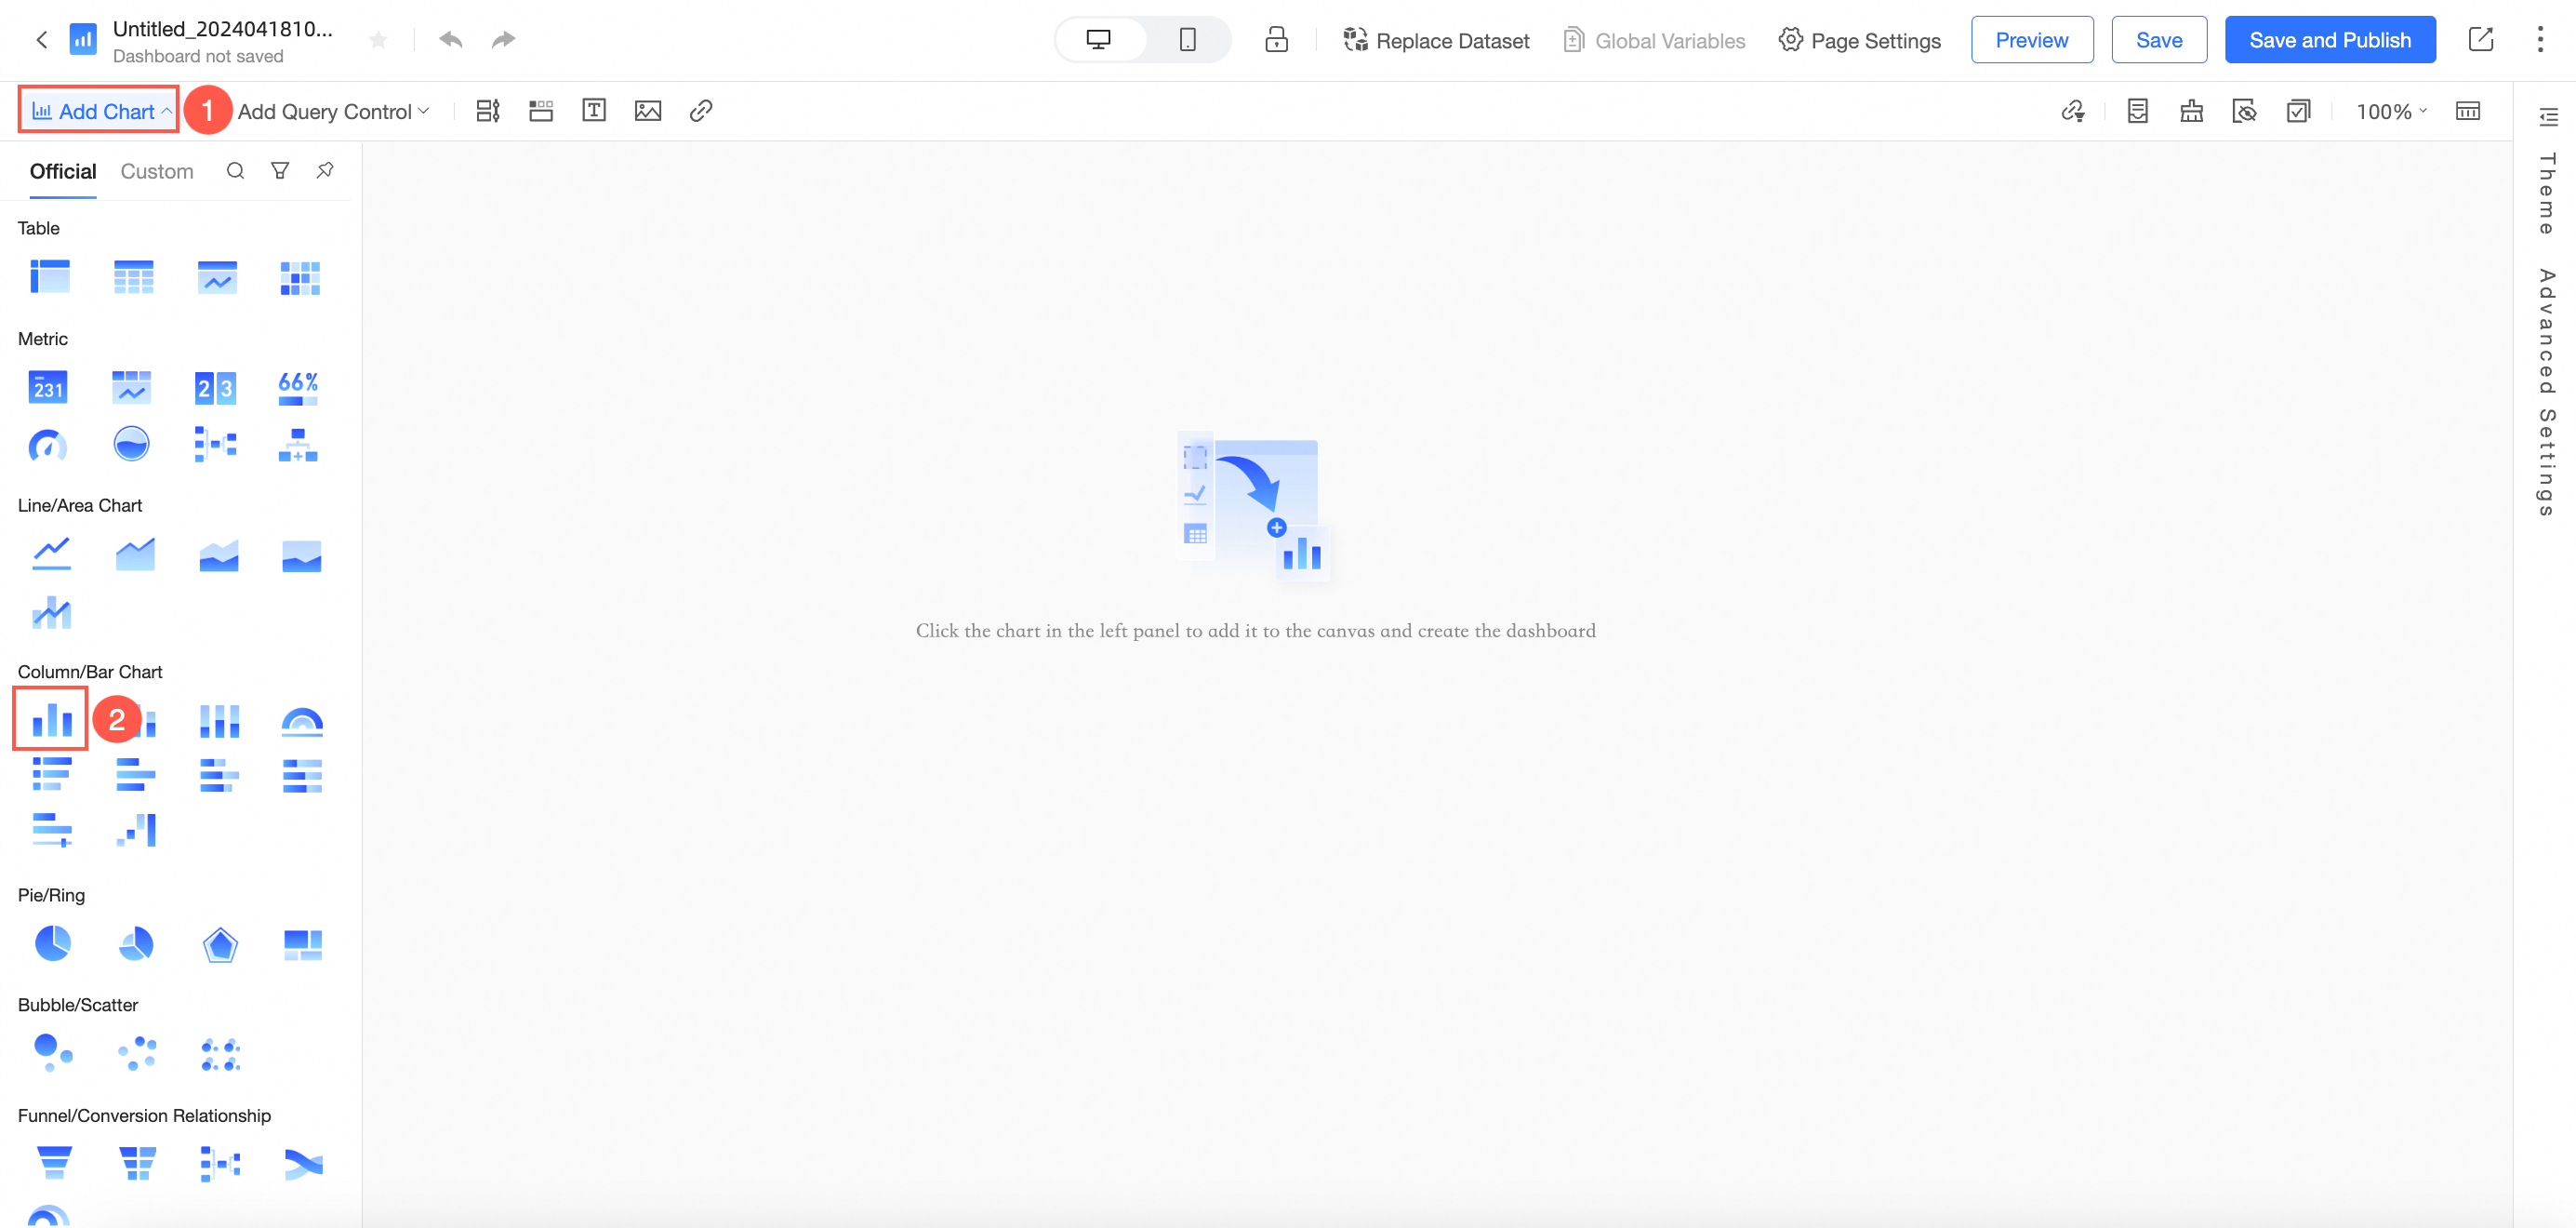2576x1228 pixels.
Task: Add a line chart from panel
Action: tap(51, 553)
